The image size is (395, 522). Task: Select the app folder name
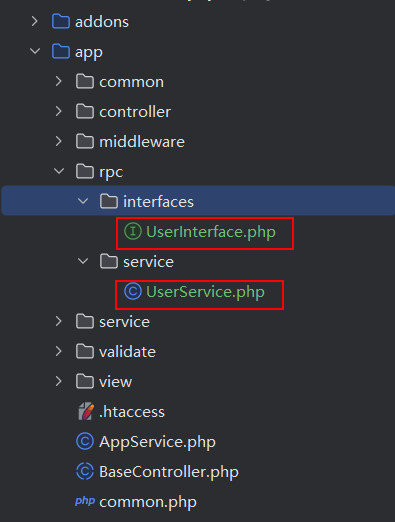89,53
